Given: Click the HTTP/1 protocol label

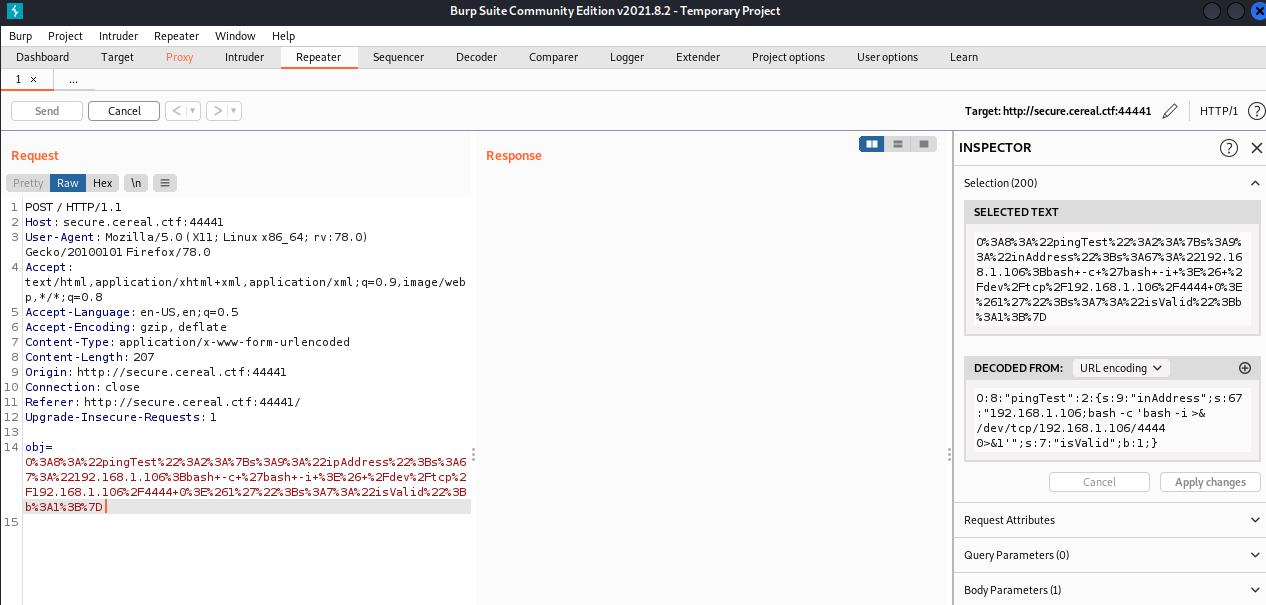Looking at the screenshot, I should point(1219,111).
